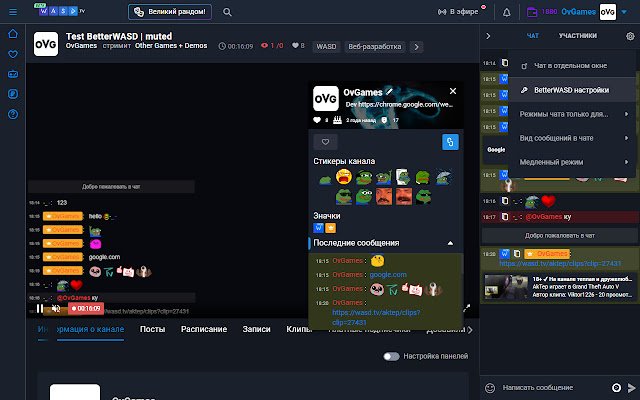The height and width of the screenshot is (400, 640).
Task: Open the Записи tab
Action: click(x=256, y=329)
